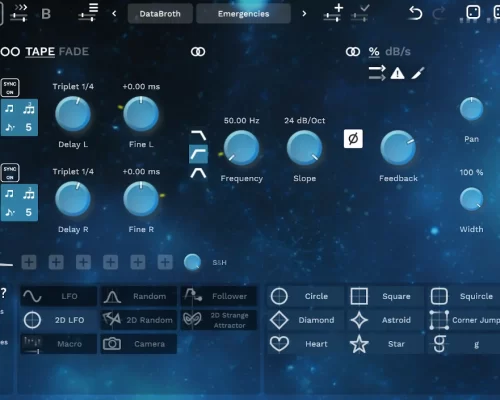Viewport: 500px width, 400px height.
Task: Click the link rings icon beside percent
Action: (353, 52)
